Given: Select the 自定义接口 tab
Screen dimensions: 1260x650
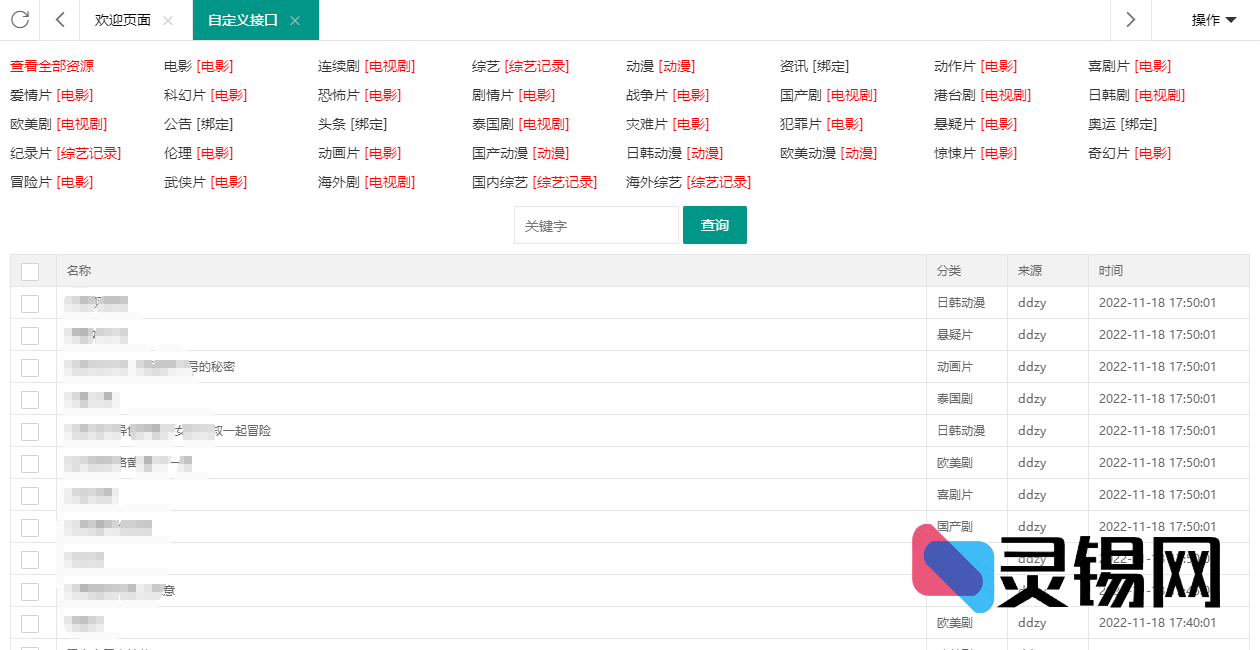Looking at the screenshot, I should point(242,20).
